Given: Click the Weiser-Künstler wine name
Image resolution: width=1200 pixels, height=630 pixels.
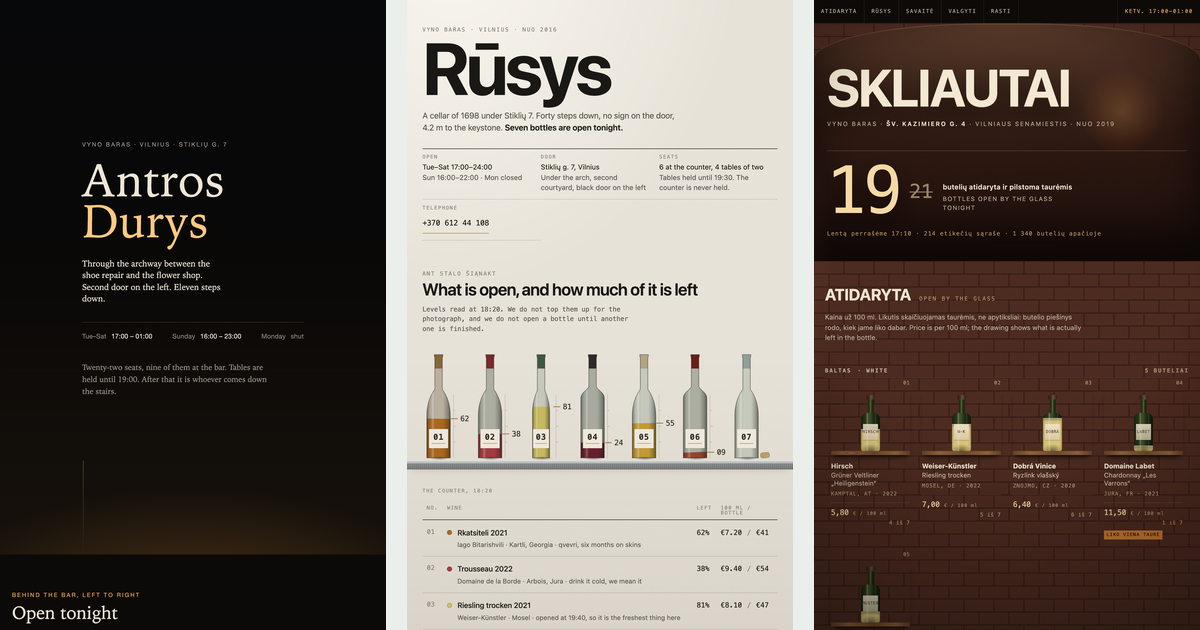Looking at the screenshot, I should tap(949, 466).
